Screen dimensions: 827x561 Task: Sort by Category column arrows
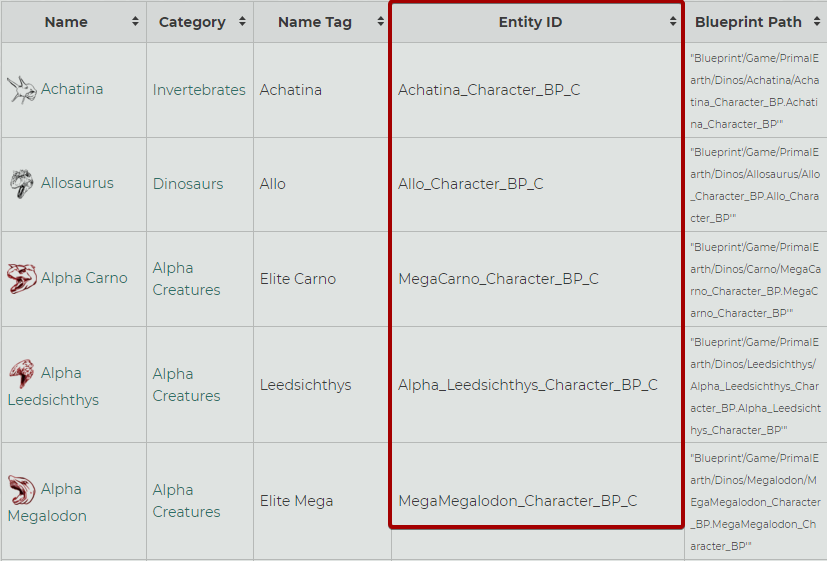(242, 22)
